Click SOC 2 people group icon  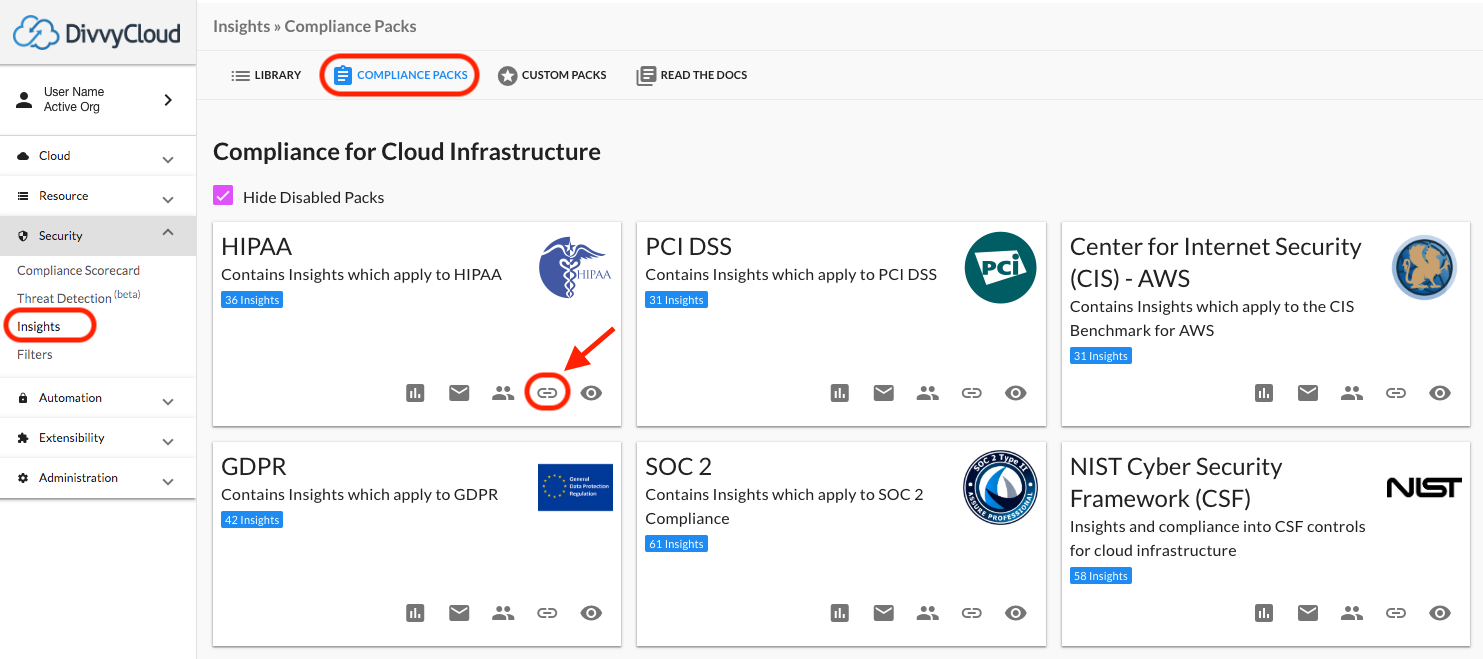(927, 613)
